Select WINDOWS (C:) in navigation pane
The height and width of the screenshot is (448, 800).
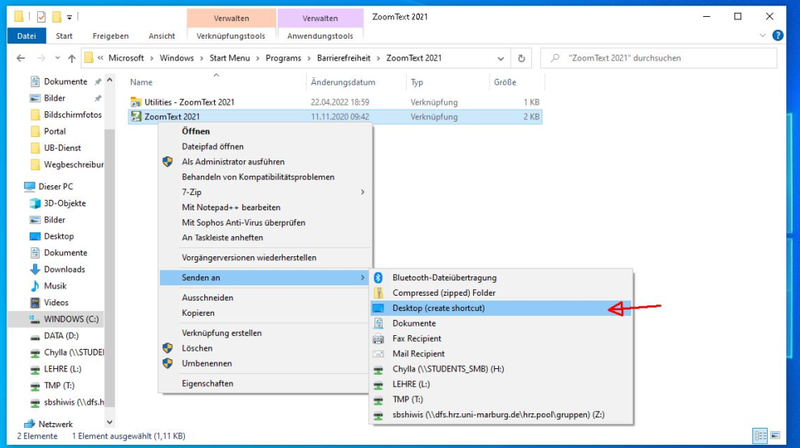pos(71,319)
